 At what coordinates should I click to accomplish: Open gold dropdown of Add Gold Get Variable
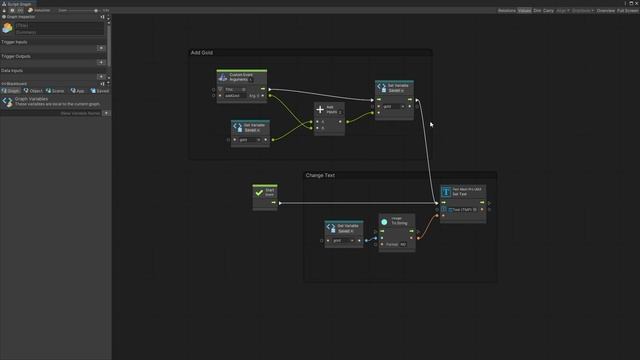[x=249, y=140]
